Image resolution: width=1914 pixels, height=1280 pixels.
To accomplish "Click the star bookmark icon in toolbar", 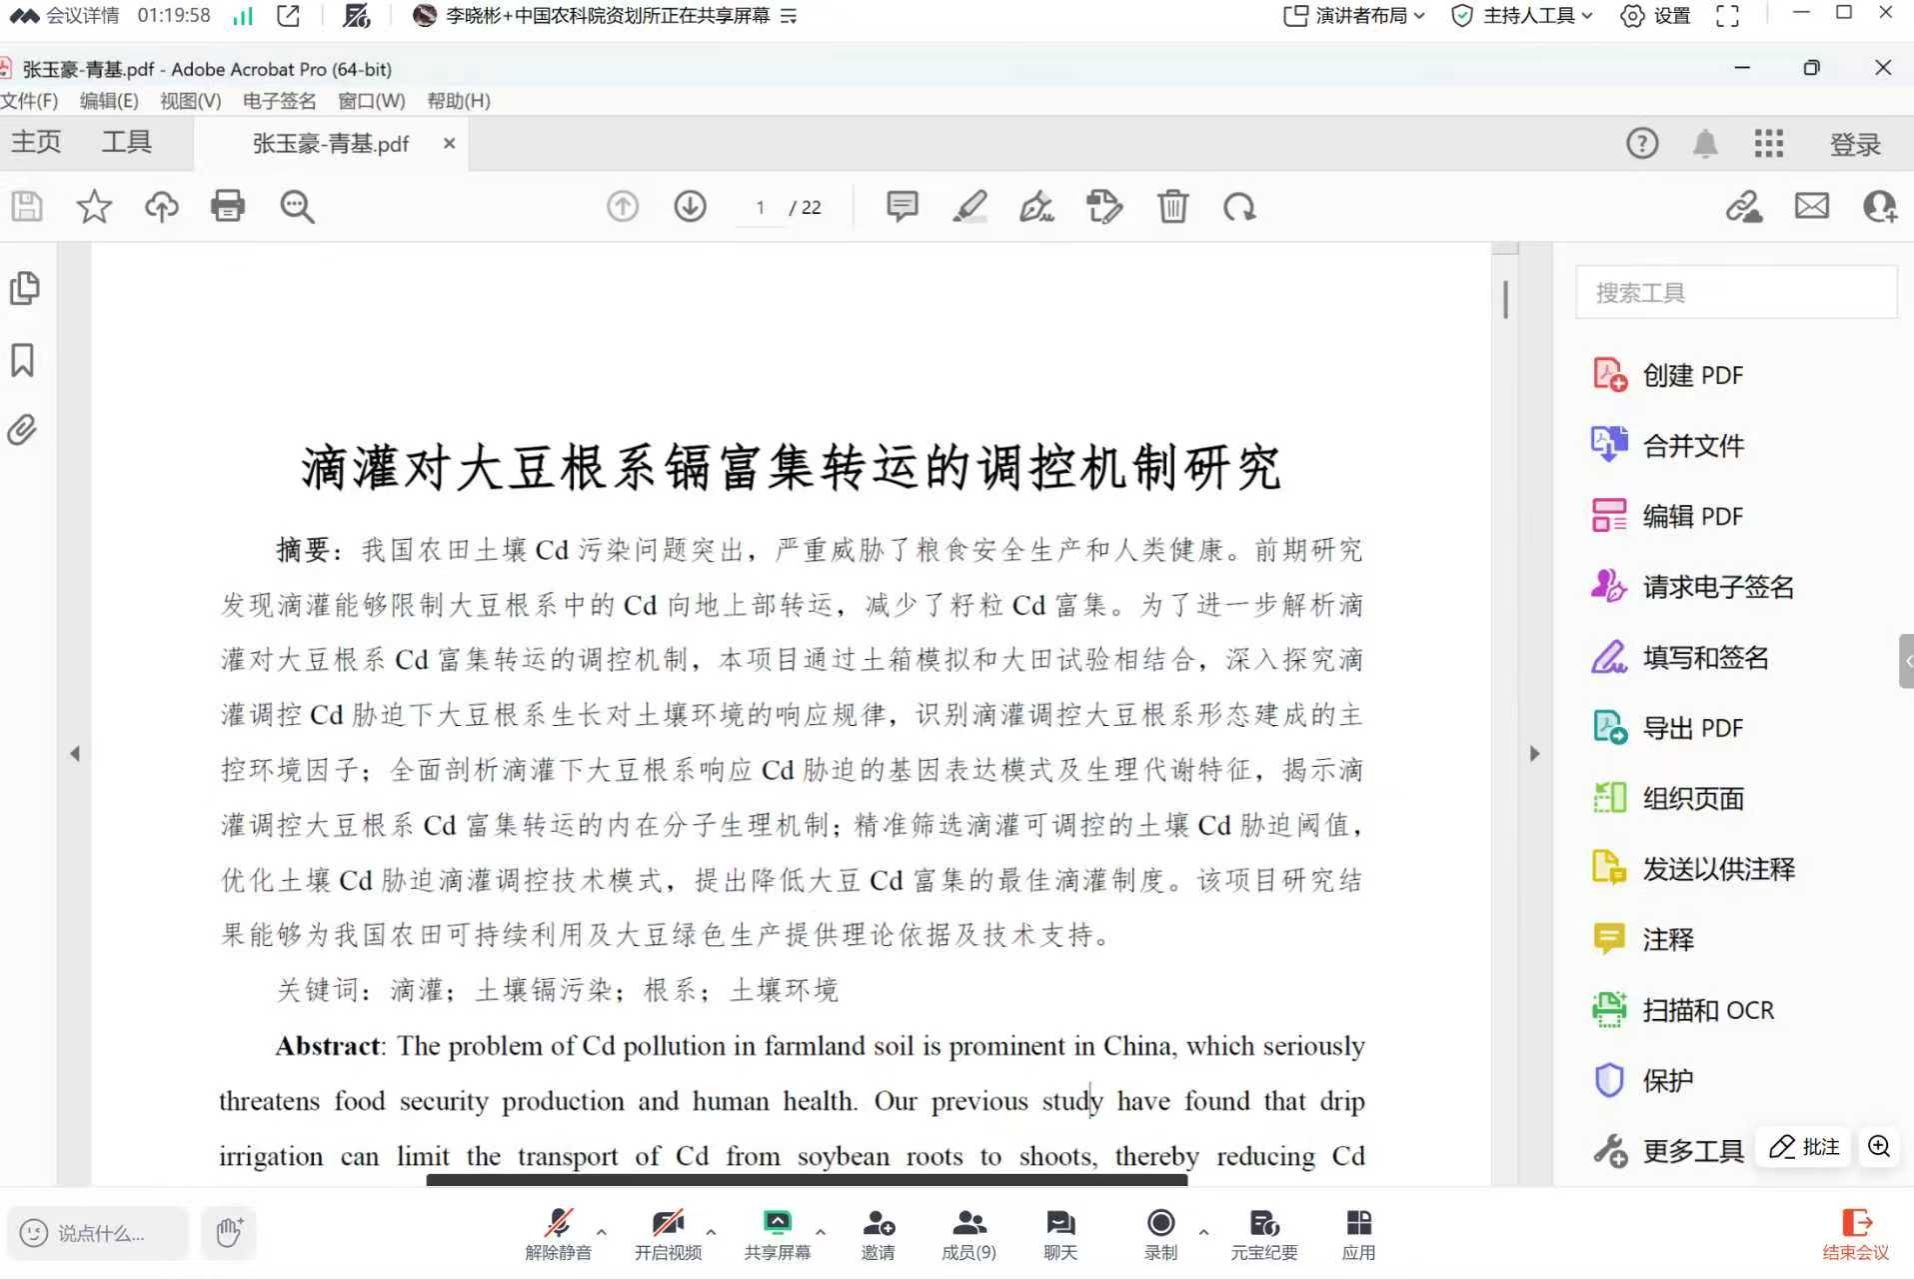I will 94,206.
